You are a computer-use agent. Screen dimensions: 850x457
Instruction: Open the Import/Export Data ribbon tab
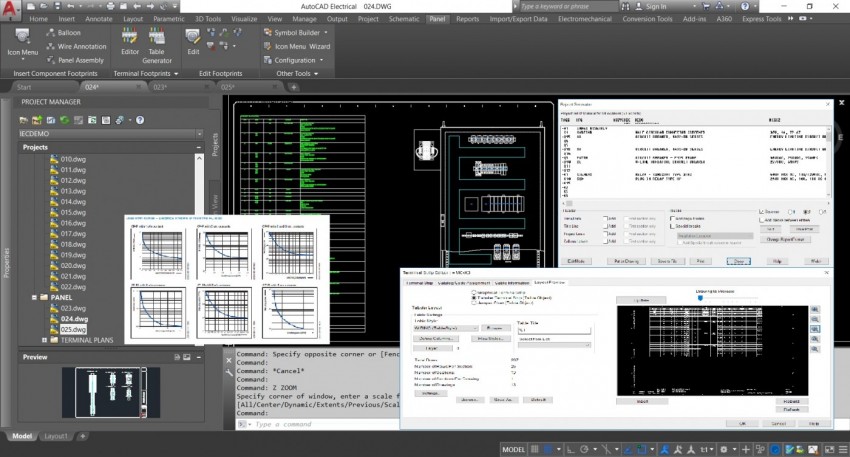(x=518, y=19)
